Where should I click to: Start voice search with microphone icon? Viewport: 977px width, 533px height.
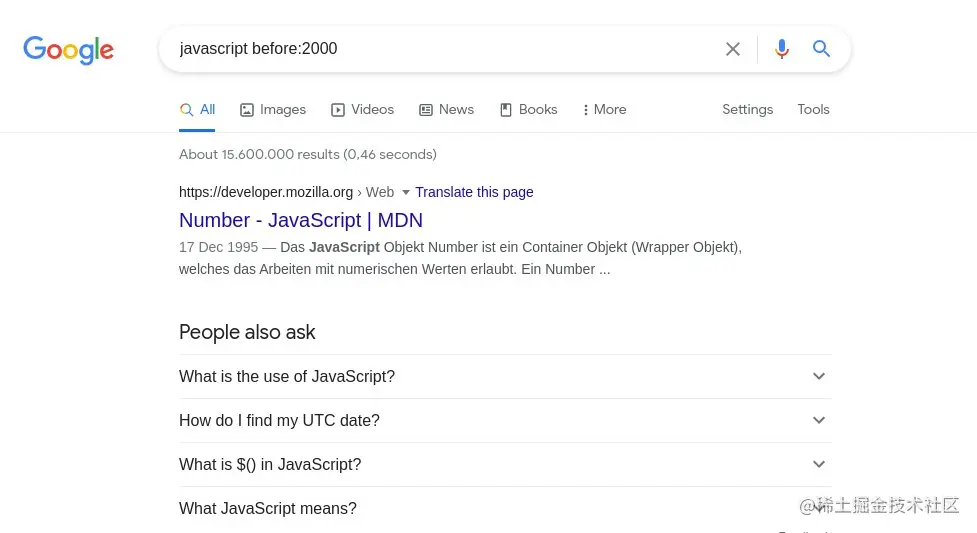782,49
